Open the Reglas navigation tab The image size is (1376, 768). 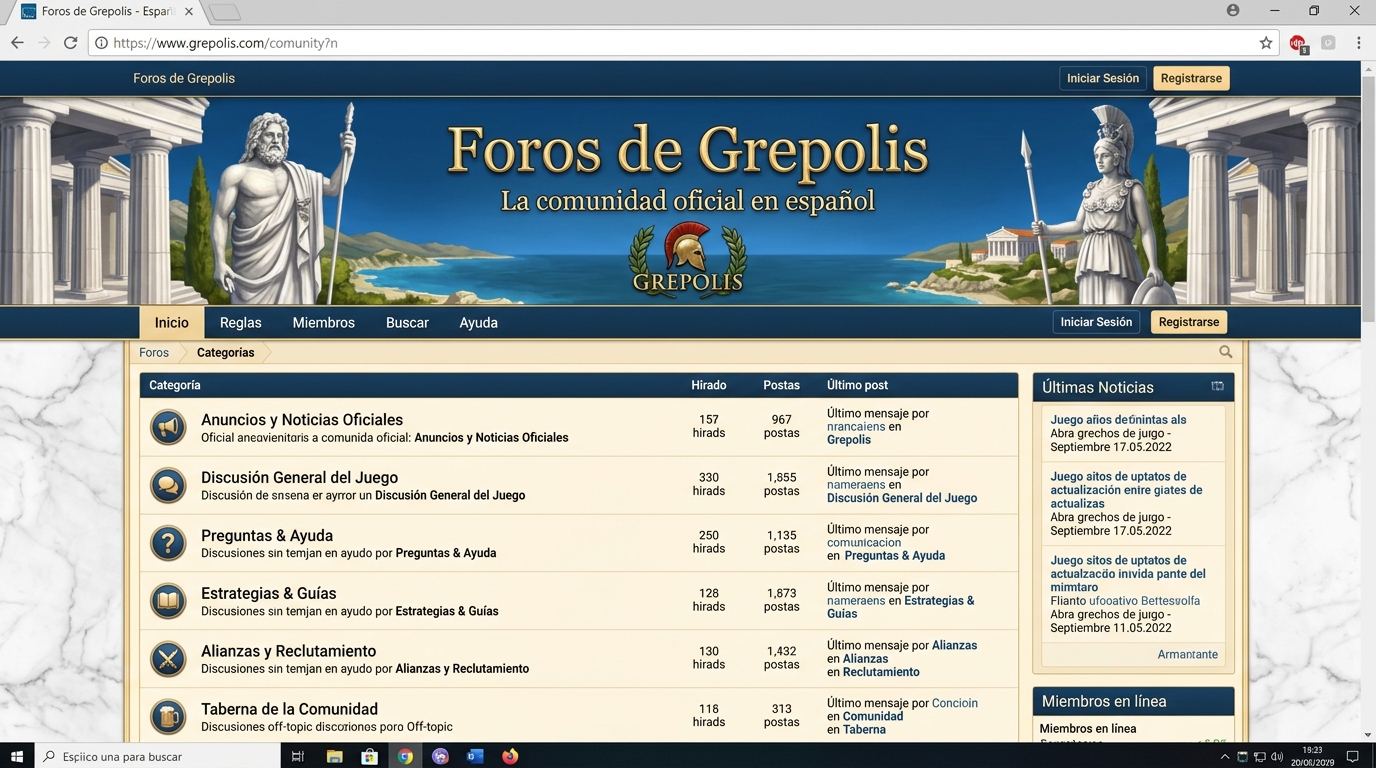click(240, 323)
